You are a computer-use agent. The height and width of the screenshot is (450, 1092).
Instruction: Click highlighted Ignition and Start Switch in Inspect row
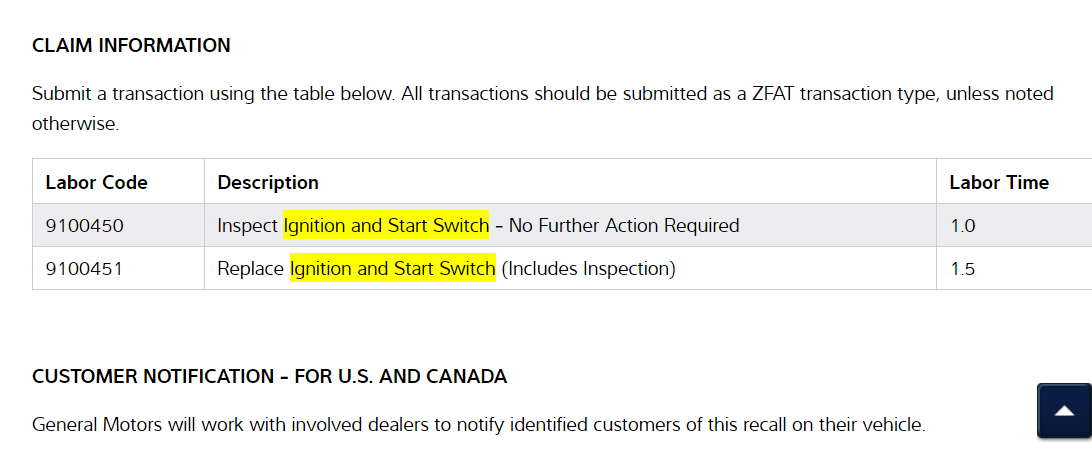point(386,226)
